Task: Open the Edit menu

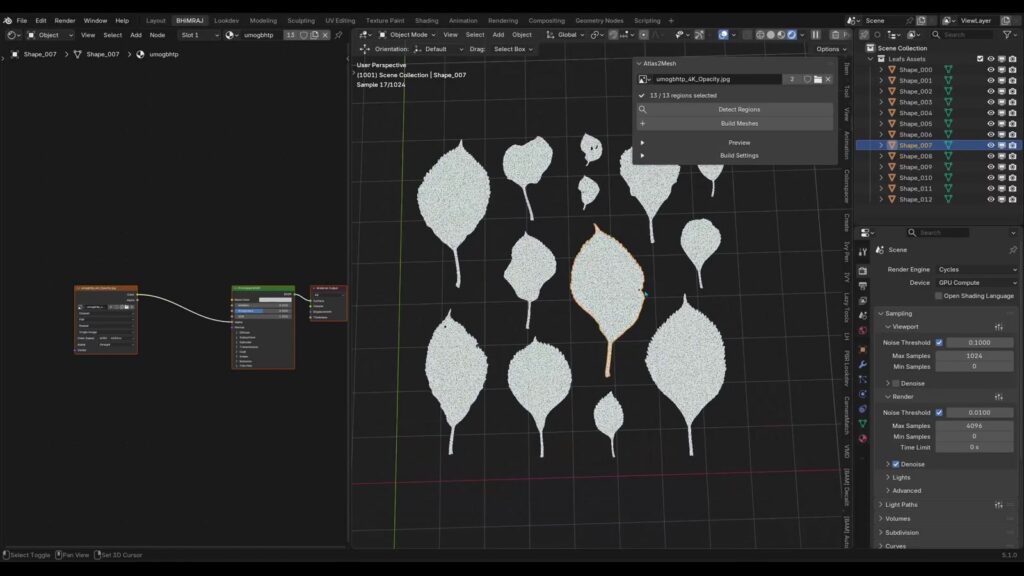Action: [40, 21]
